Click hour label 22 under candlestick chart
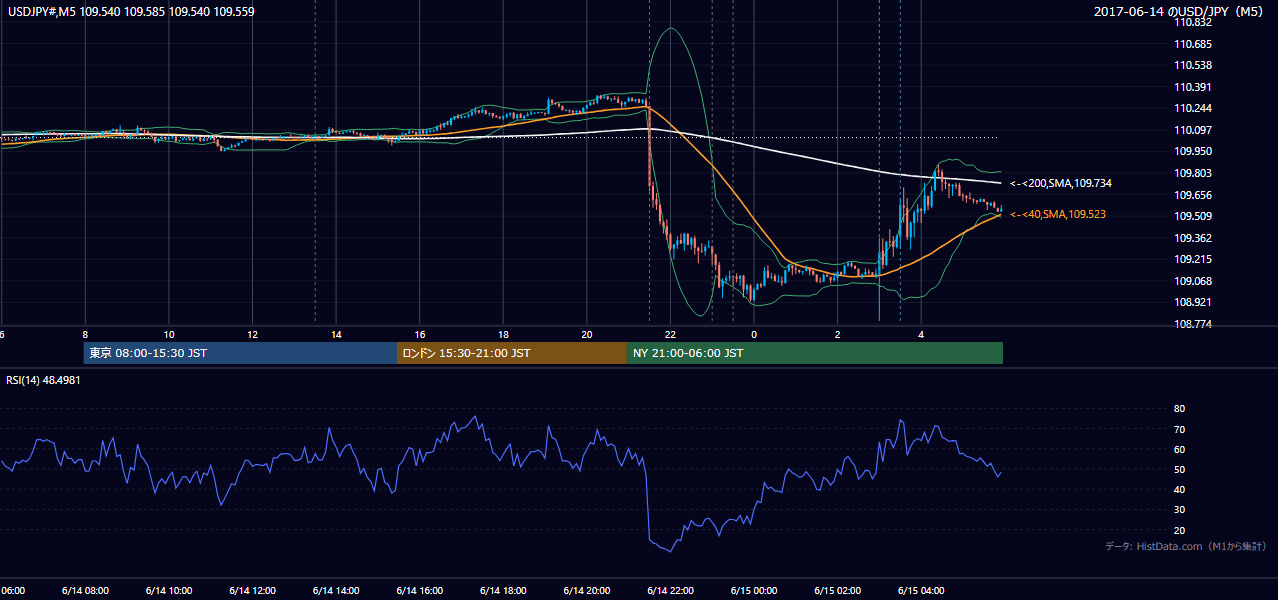Image resolution: width=1278 pixels, height=600 pixels. 670,334
